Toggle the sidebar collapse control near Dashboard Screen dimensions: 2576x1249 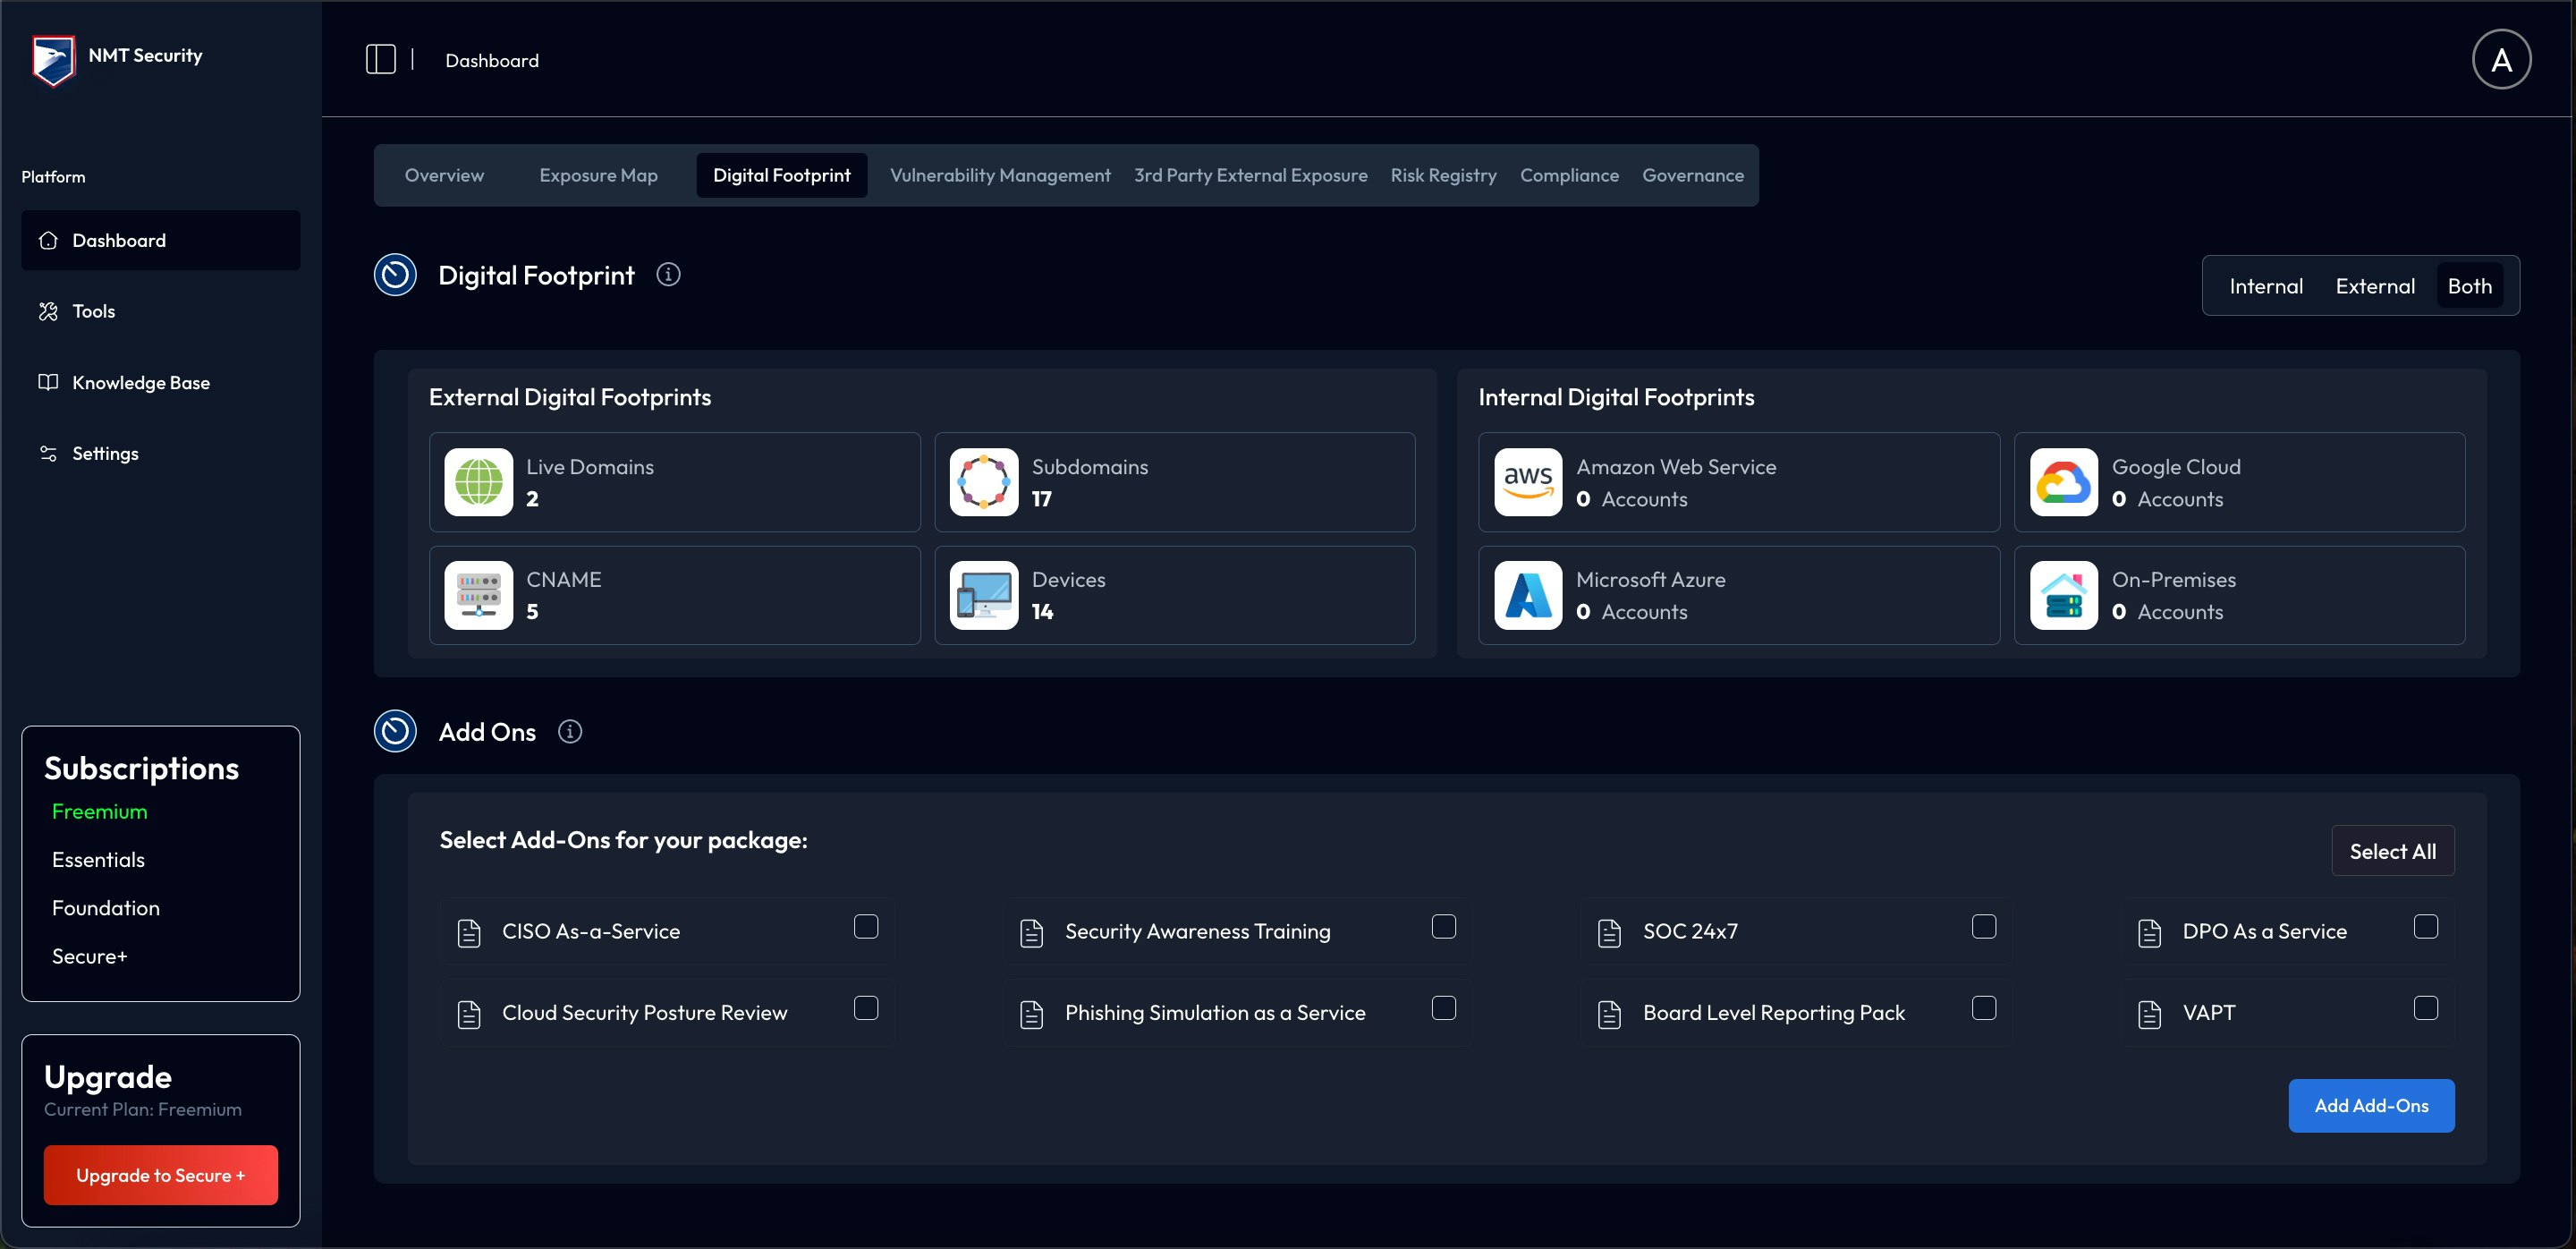[x=381, y=59]
